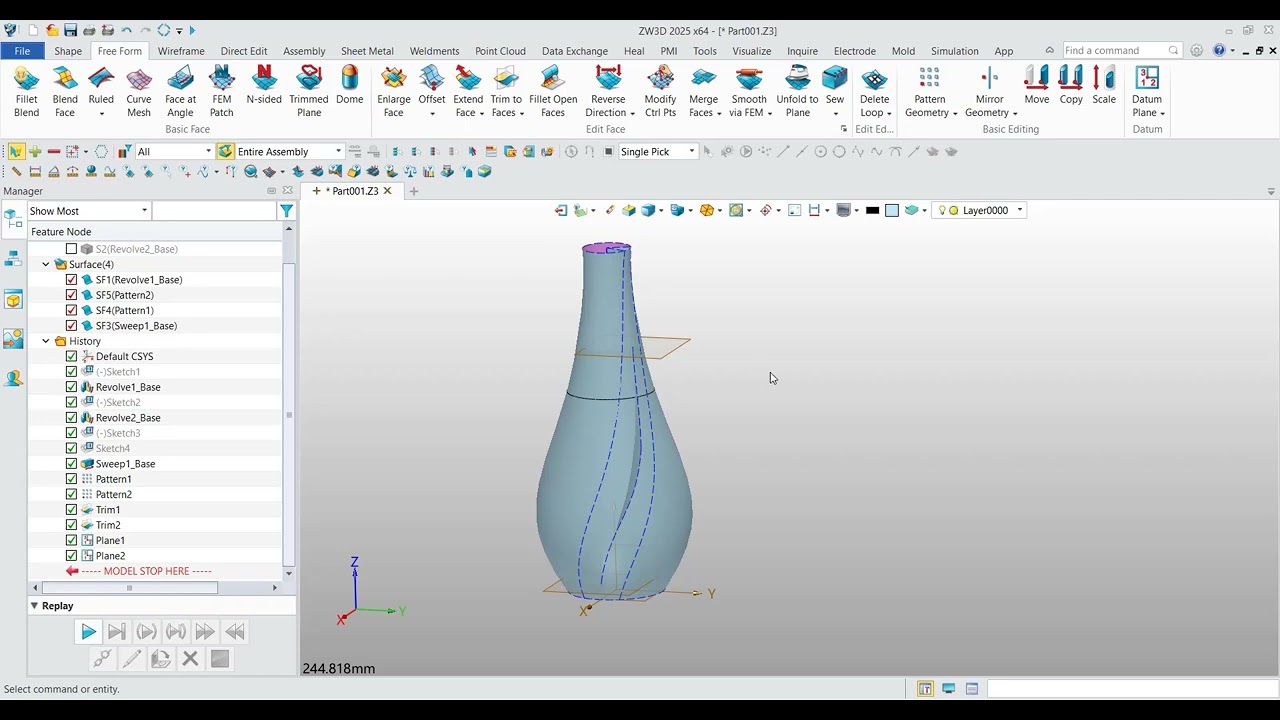Open the Pattern Geometry tool

(930, 92)
